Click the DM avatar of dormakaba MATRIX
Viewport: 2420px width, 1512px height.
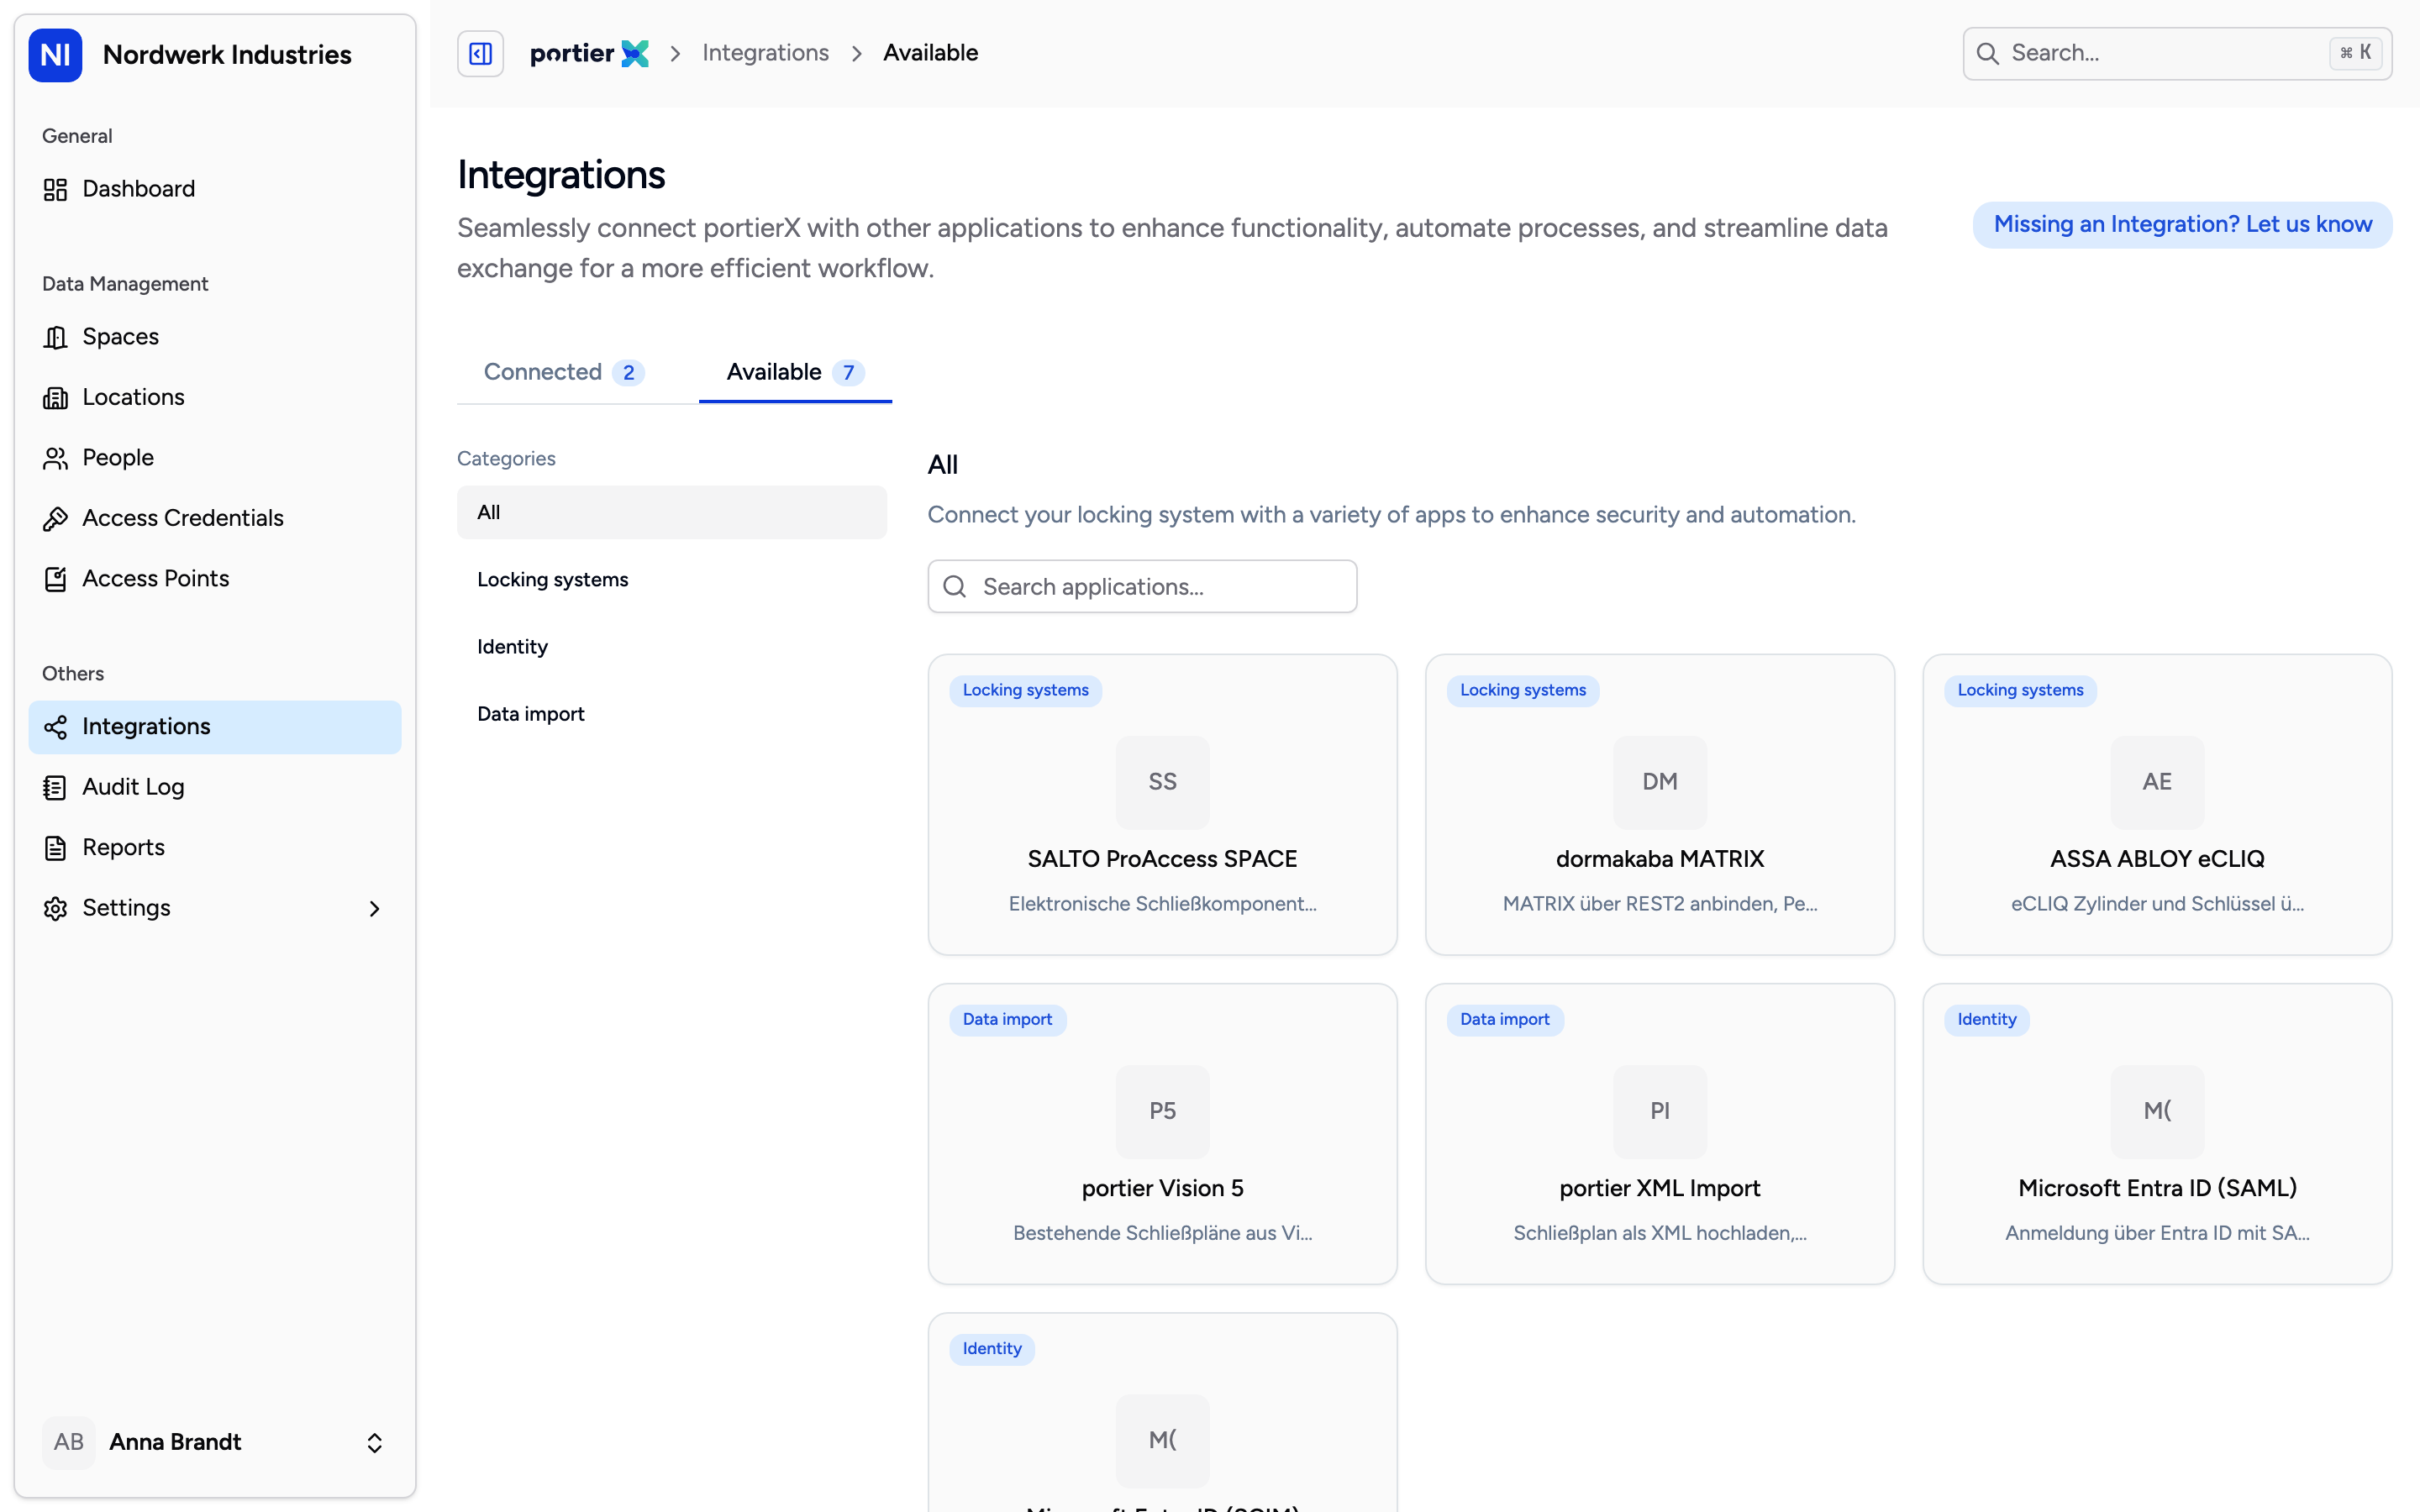[1660, 782]
